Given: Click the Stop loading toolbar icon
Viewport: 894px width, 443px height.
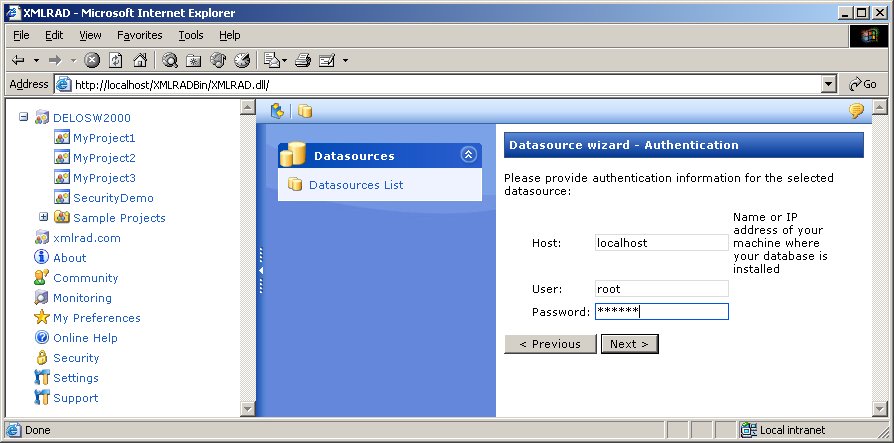Looking at the screenshot, I should [x=92, y=60].
